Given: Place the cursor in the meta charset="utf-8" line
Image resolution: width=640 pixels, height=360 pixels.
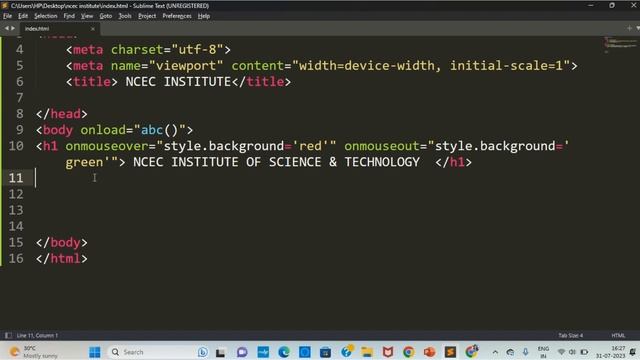Looking at the screenshot, I should [x=148, y=50].
